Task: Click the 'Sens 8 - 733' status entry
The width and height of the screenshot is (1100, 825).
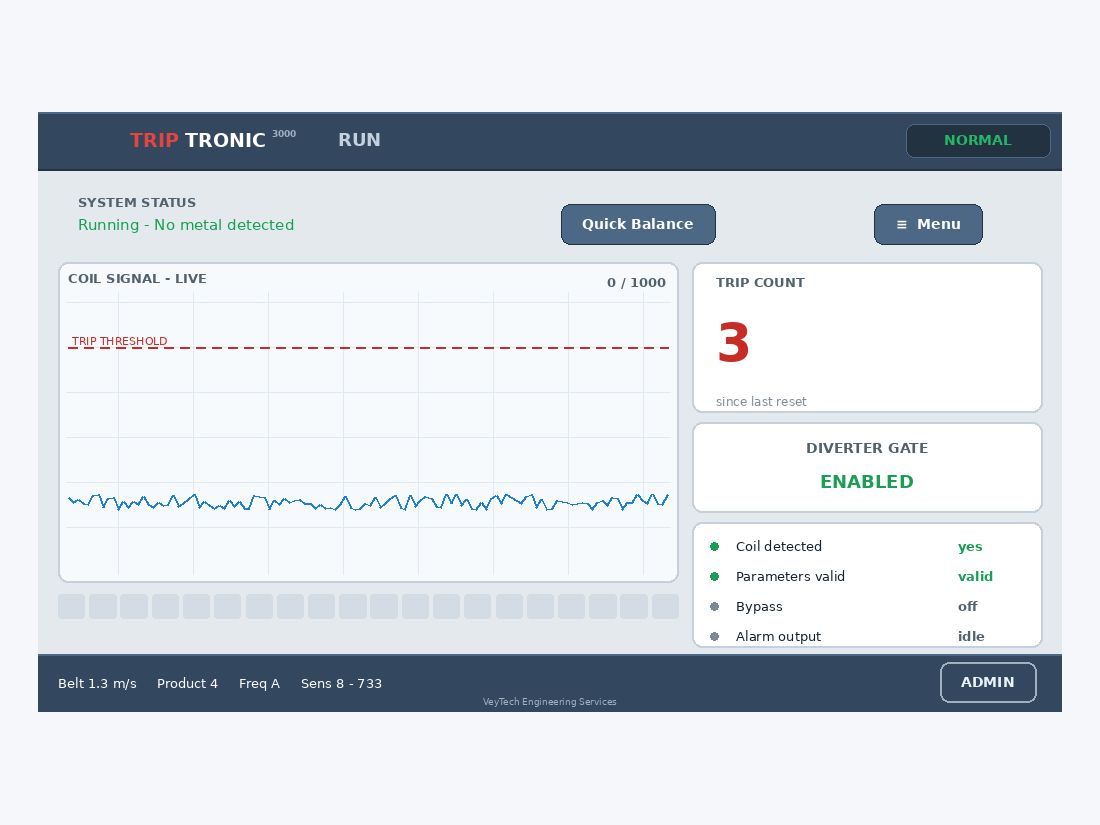Action: click(x=341, y=683)
